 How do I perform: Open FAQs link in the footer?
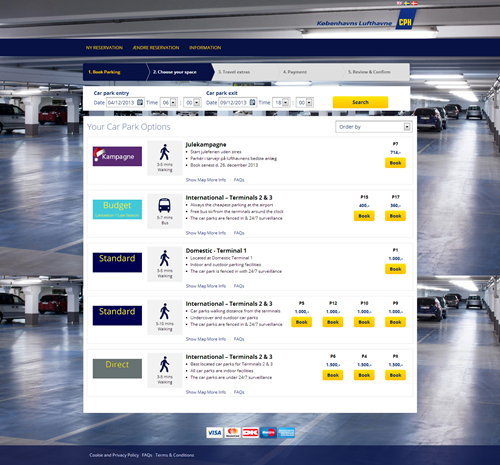[x=147, y=455]
